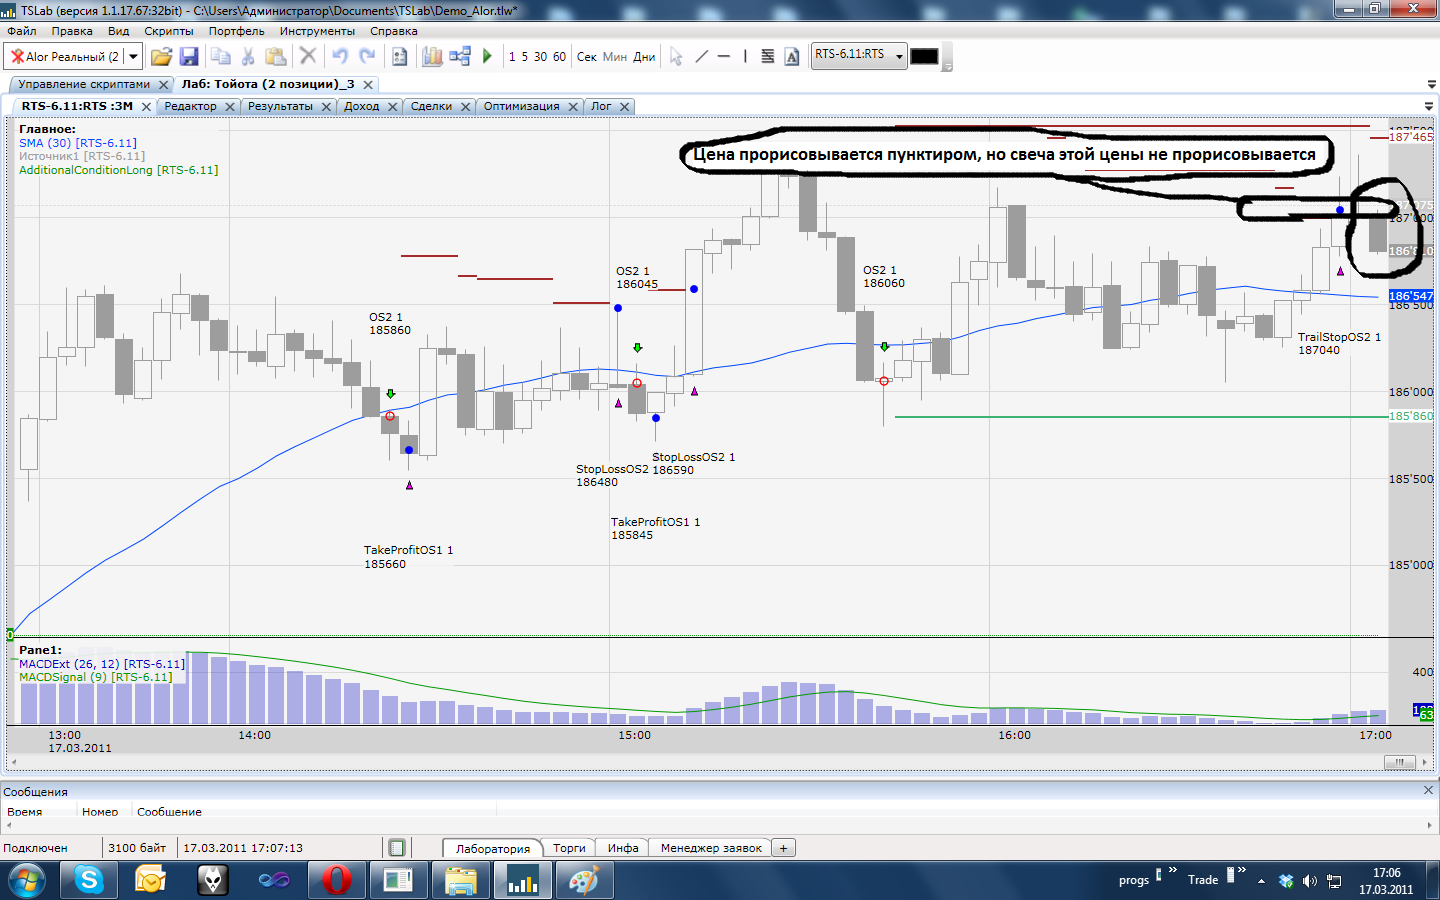Select the text annotation tool

(x=792, y=57)
